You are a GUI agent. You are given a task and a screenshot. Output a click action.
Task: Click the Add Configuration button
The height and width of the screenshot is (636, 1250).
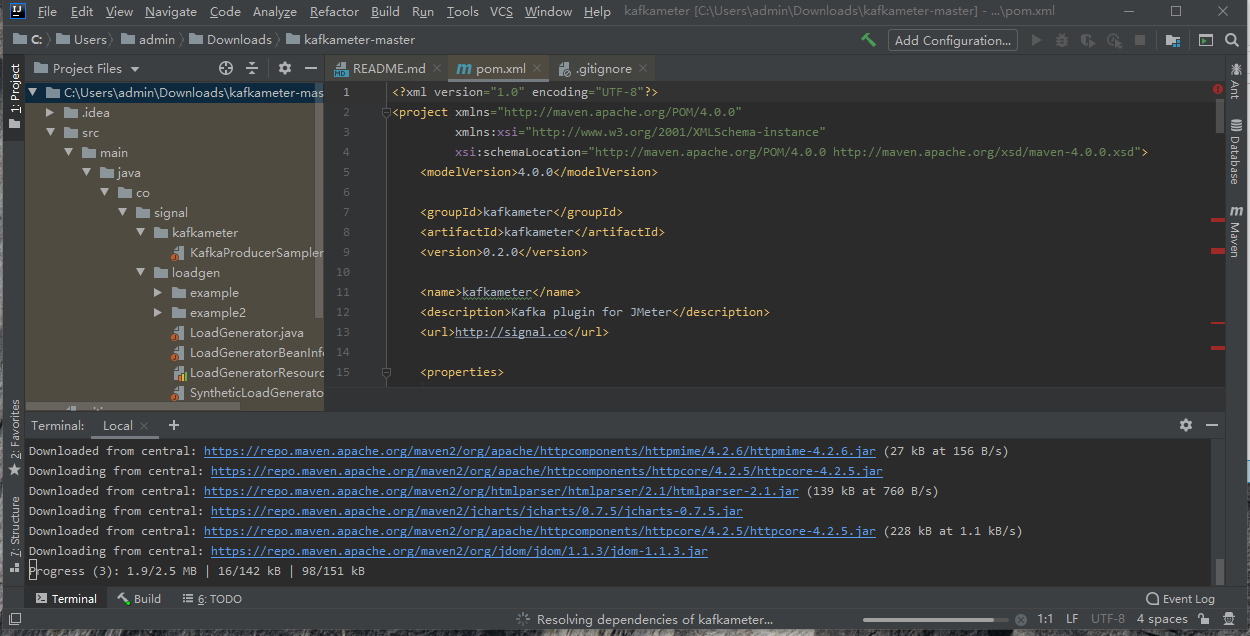(952, 40)
